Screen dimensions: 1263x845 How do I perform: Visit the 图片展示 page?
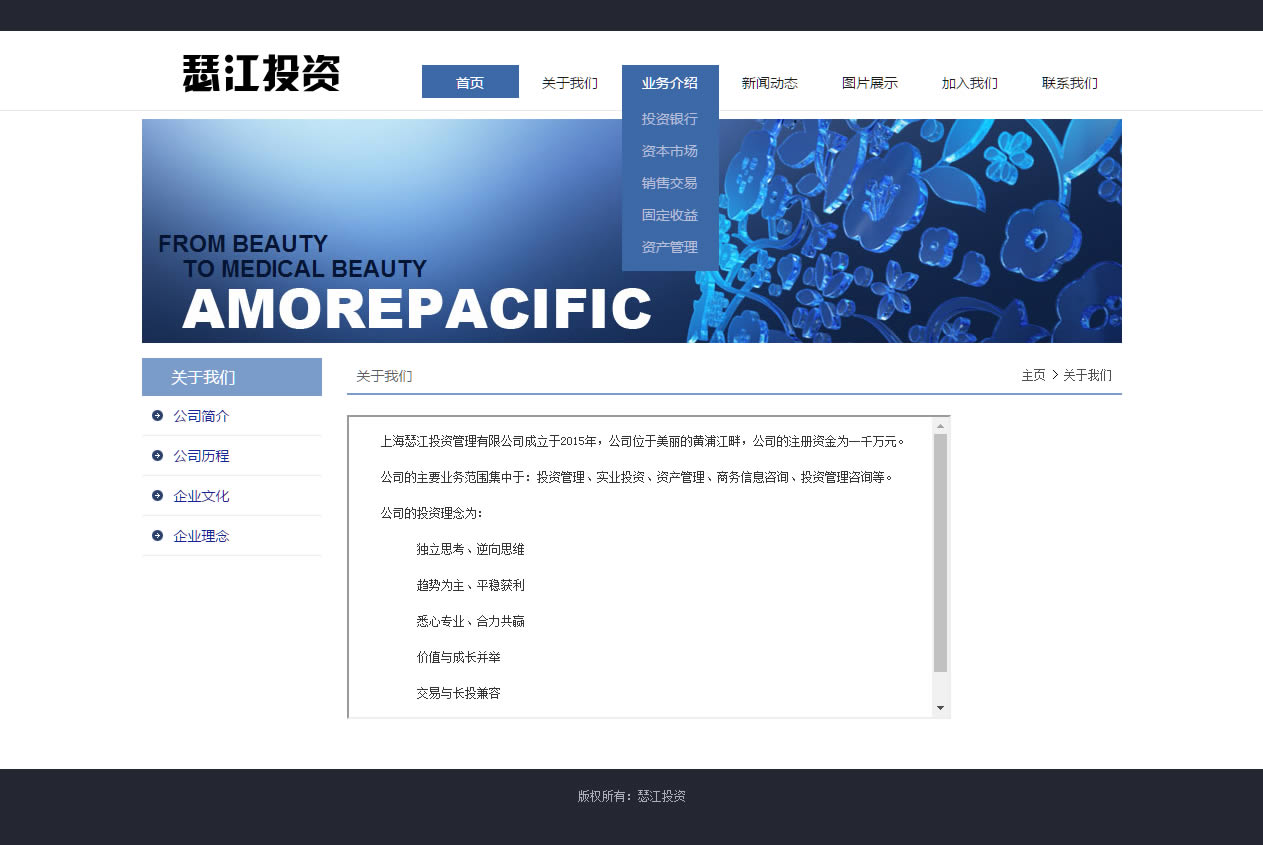[x=870, y=83]
